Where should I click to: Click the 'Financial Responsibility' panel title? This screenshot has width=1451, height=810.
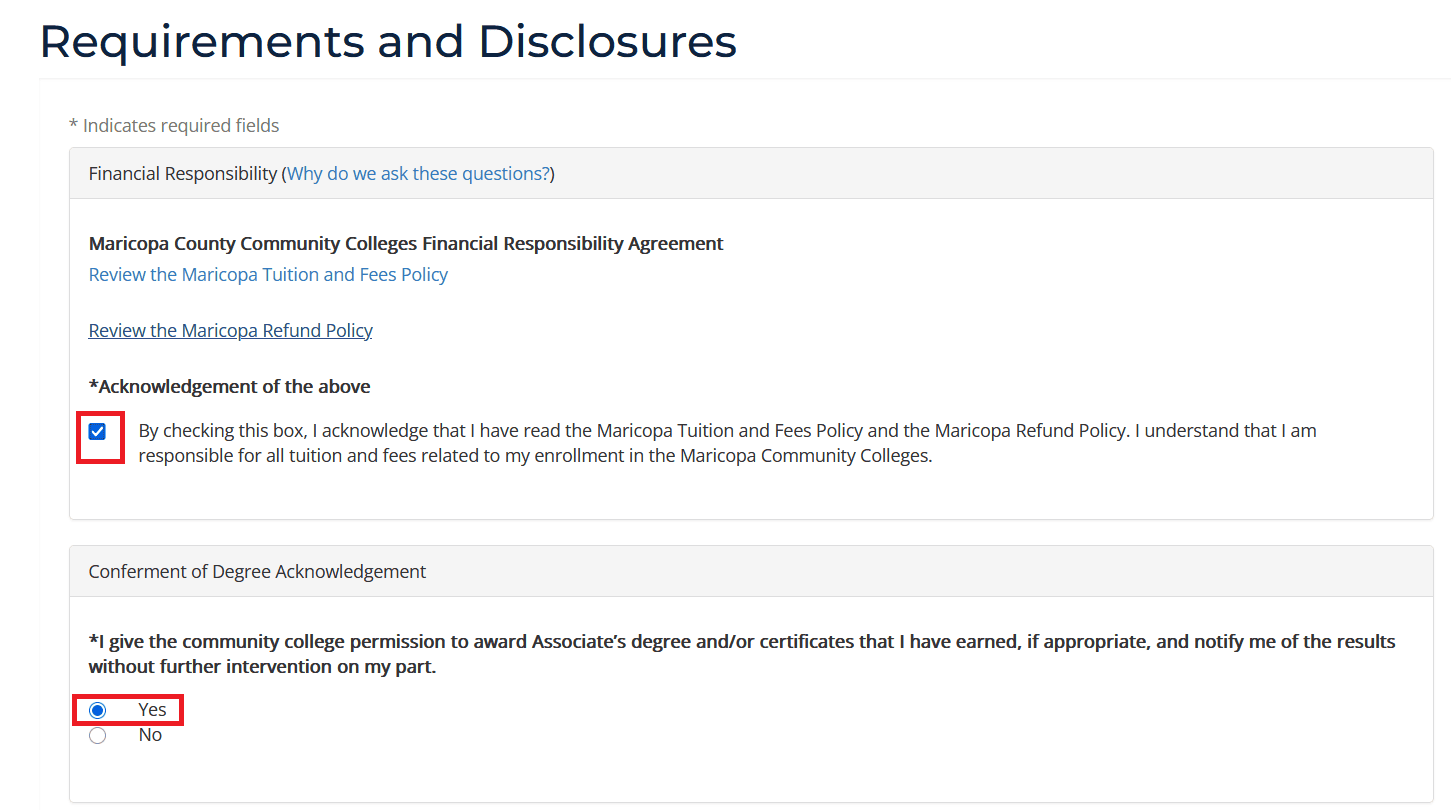coord(182,174)
